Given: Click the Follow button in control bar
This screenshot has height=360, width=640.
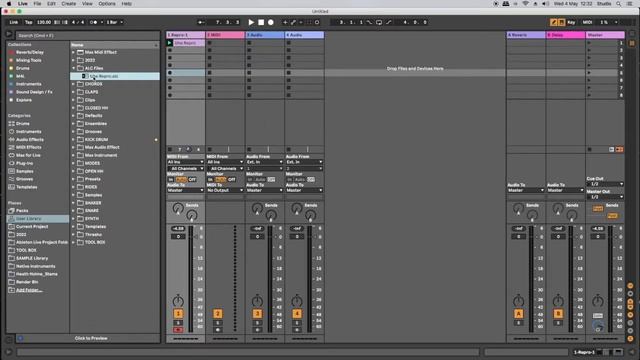Looking at the screenshot, I should [202, 22].
